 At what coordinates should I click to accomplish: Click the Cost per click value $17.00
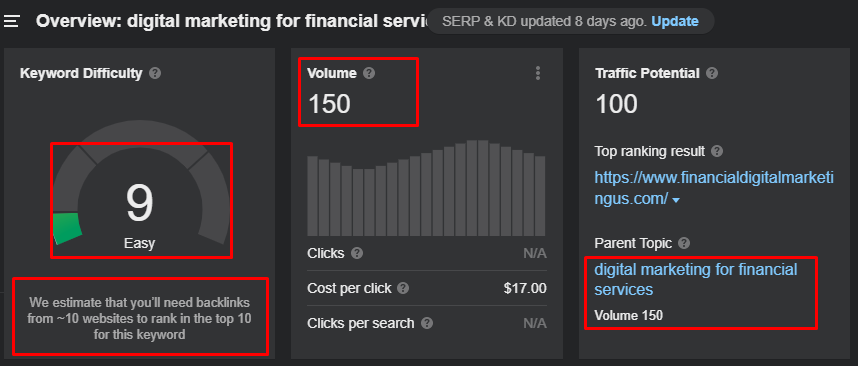(x=525, y=288)
